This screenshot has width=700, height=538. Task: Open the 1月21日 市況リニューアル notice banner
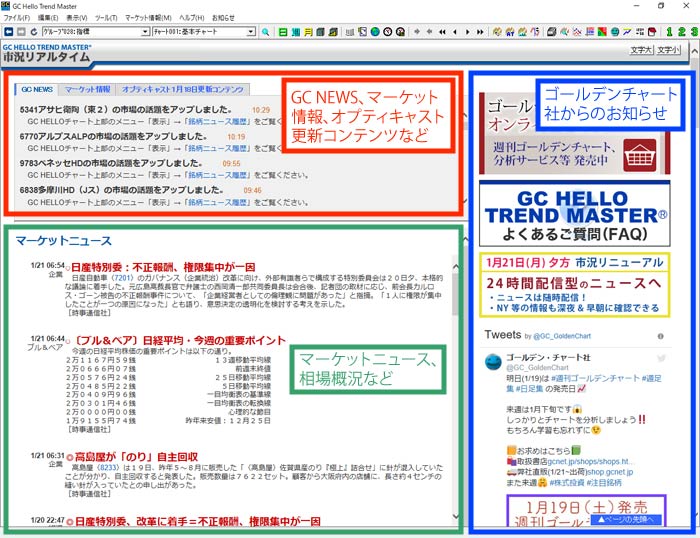pyautogui.click(x=575, y=285)
